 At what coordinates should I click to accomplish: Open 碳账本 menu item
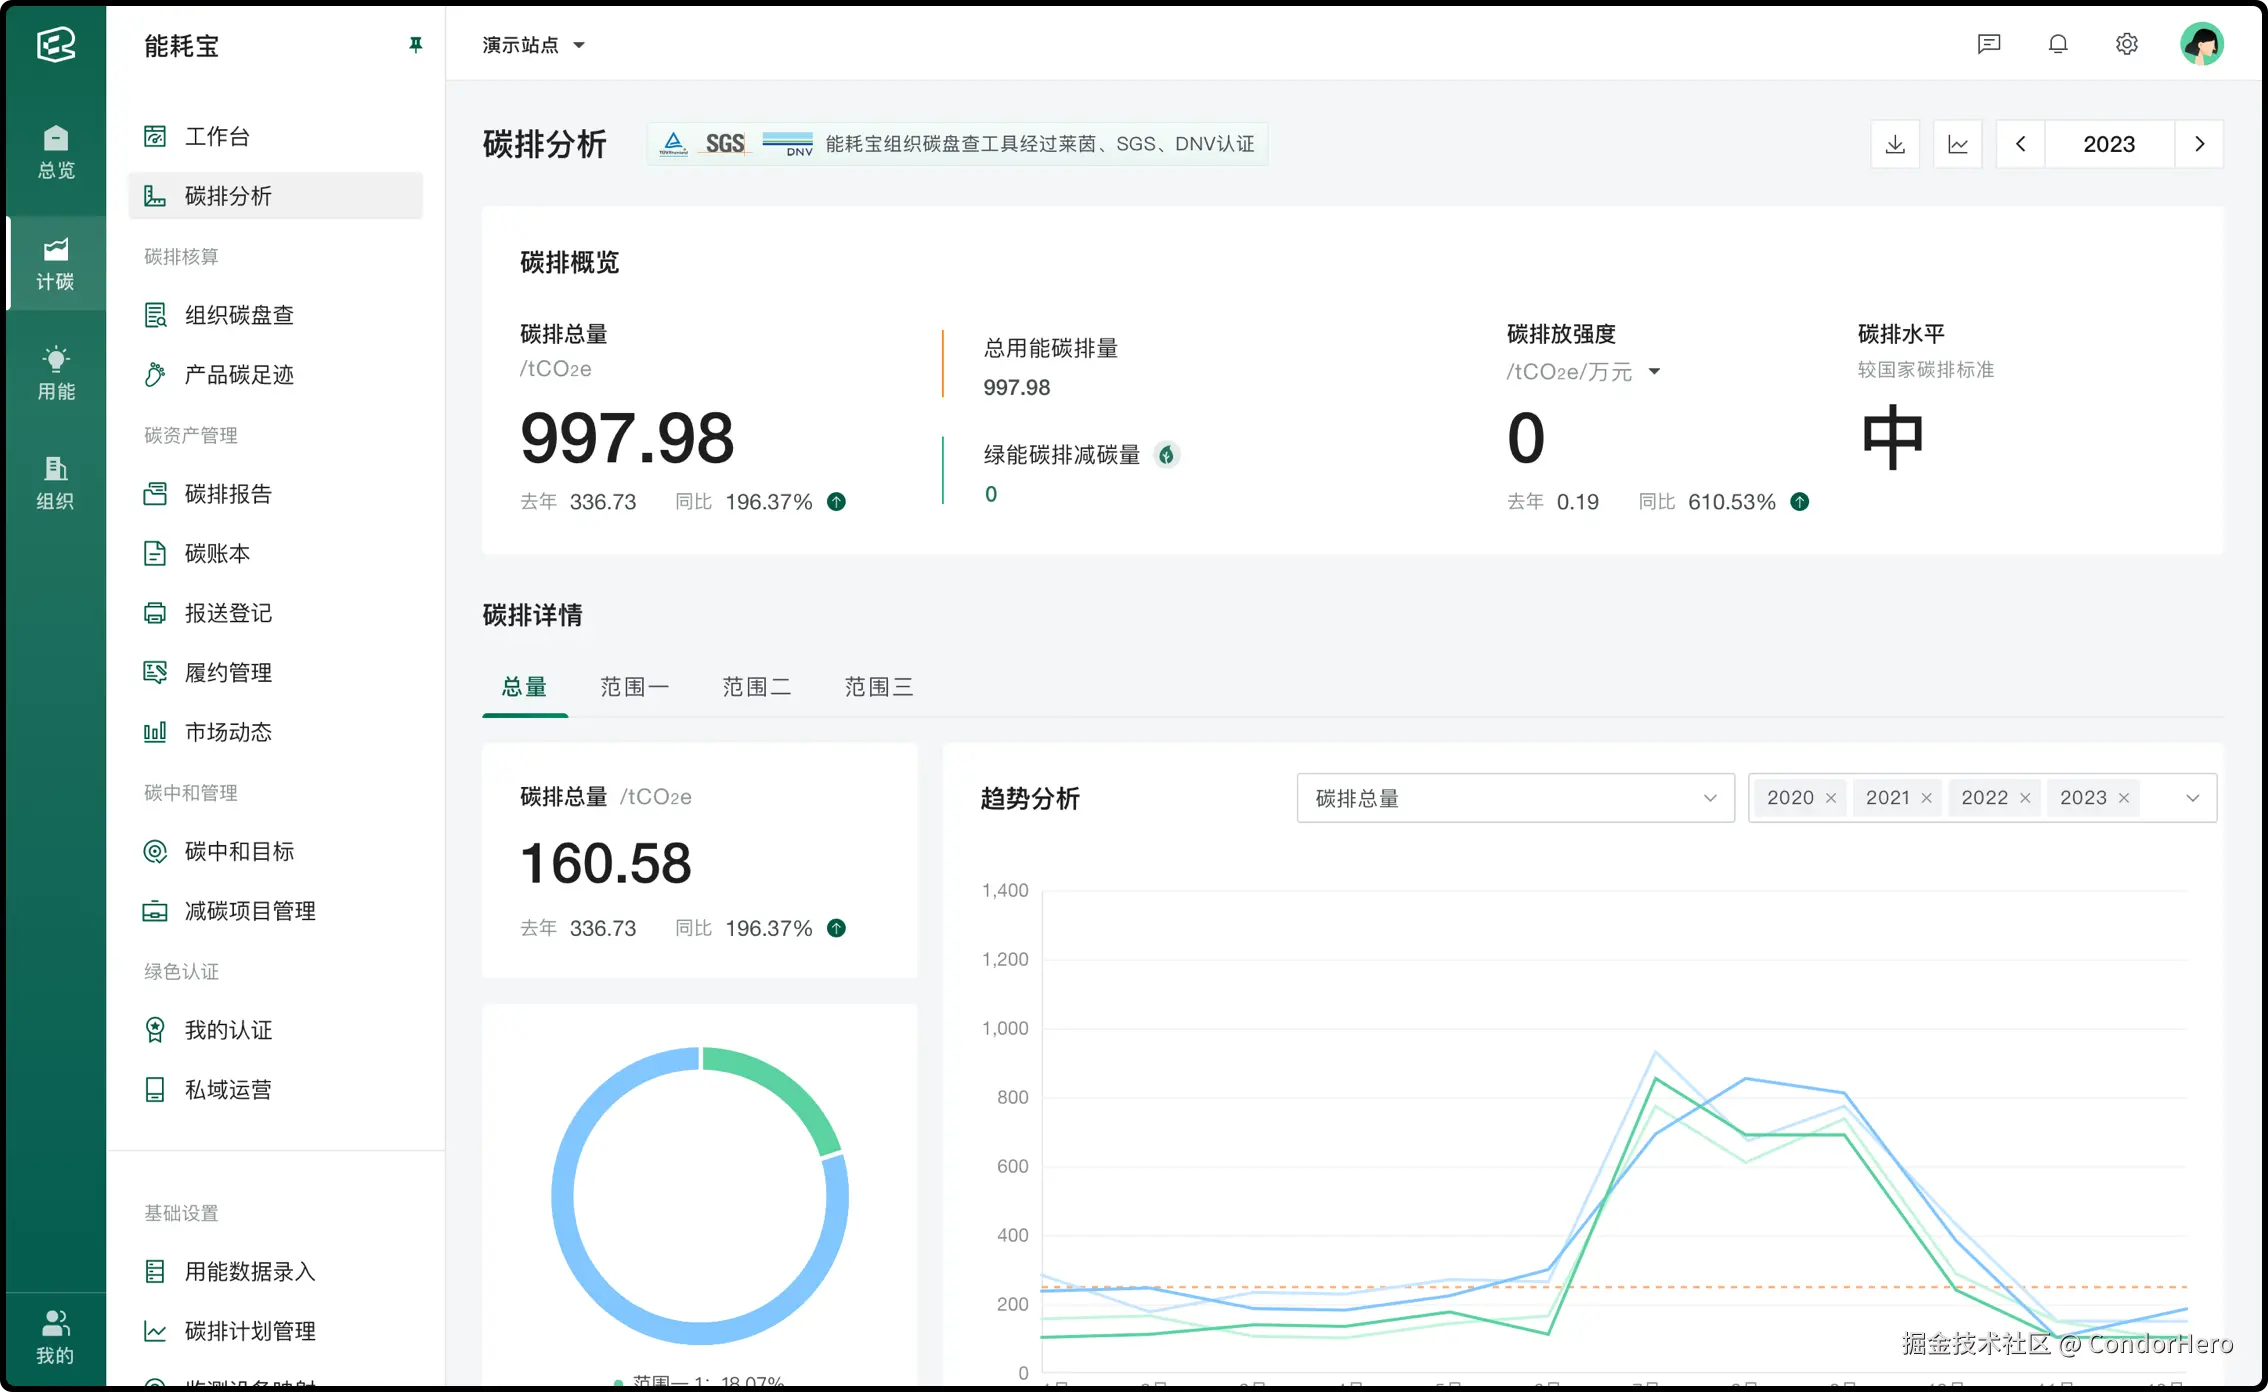[x=276, y=553]
